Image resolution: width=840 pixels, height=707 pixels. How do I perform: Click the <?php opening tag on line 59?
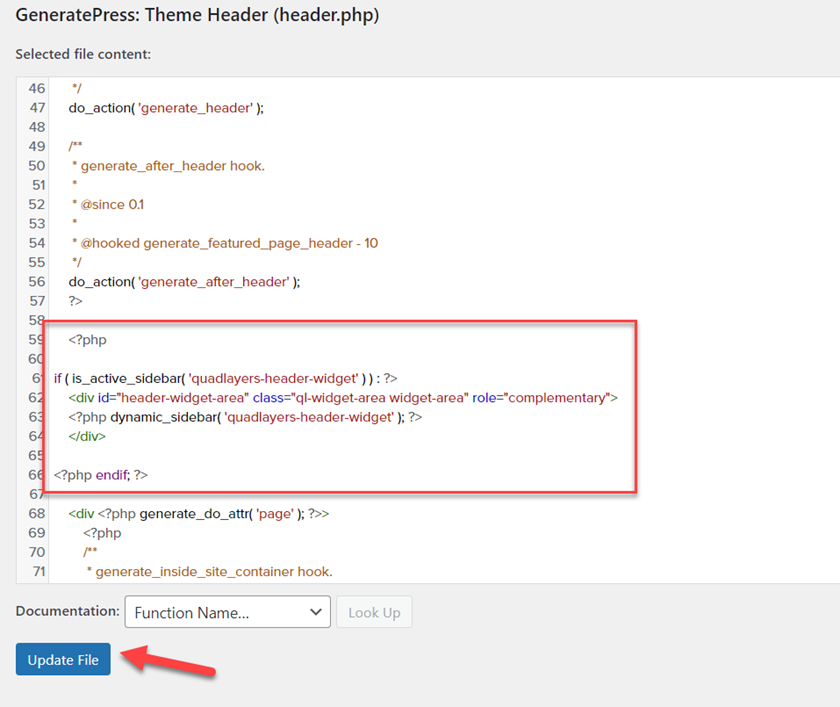point(87,340)
